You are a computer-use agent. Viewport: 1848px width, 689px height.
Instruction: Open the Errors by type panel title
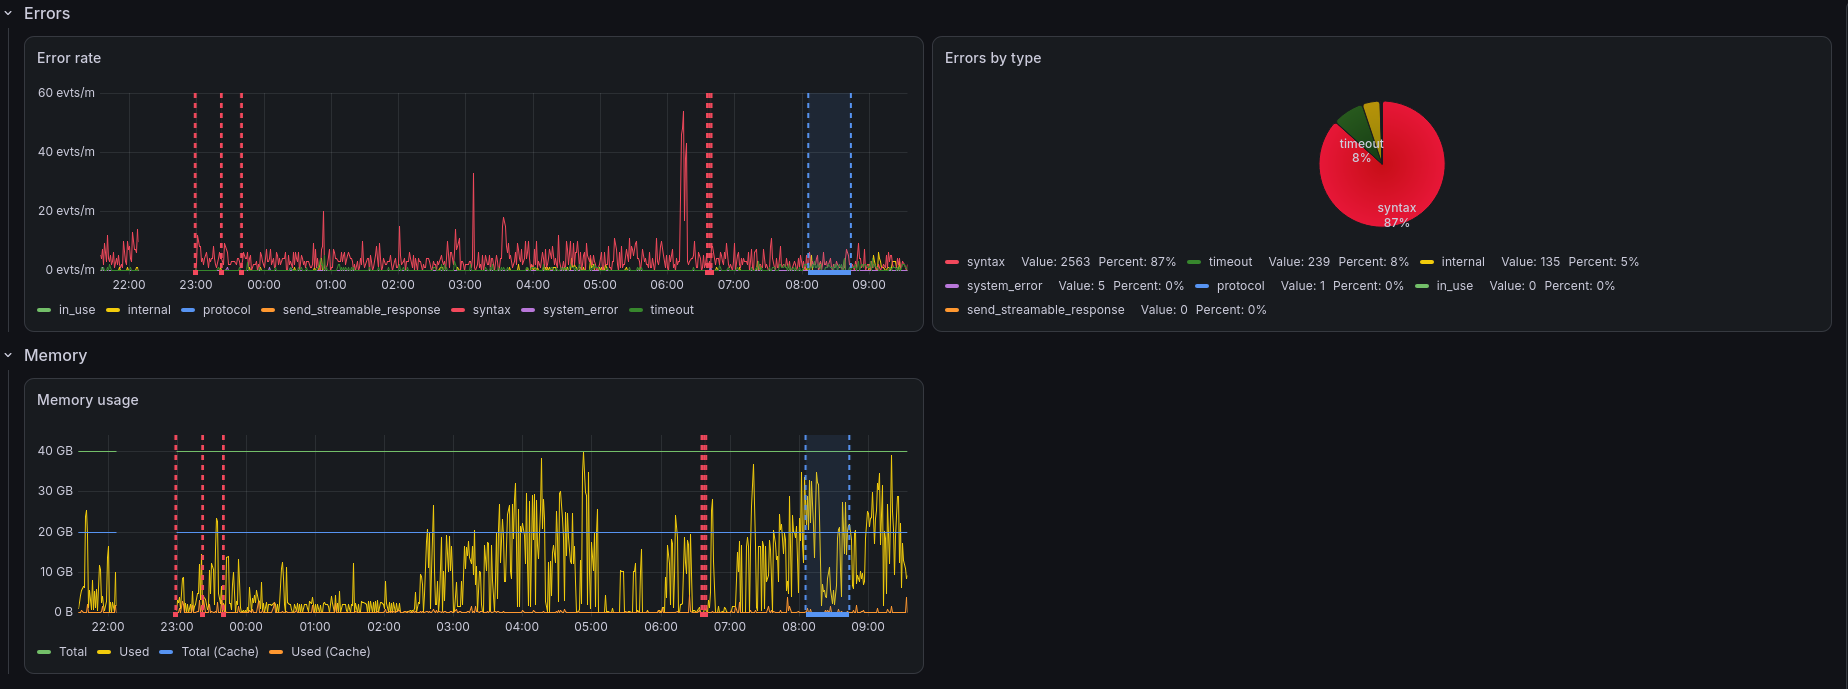[993, 58]
